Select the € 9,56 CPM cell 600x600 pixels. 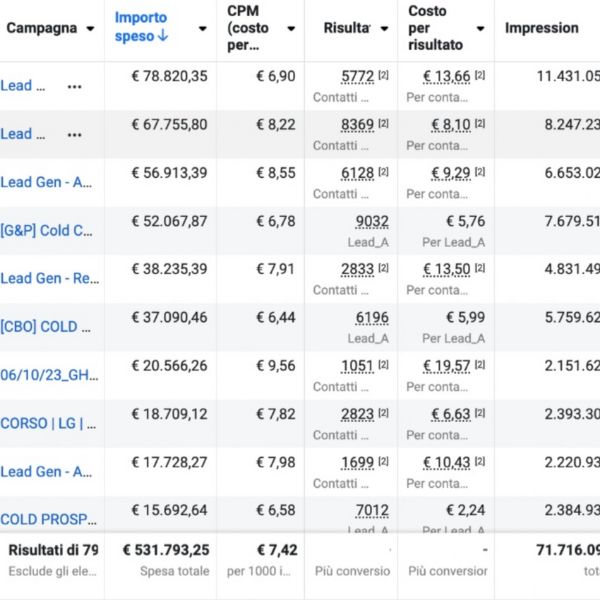[x=276, y=366]
